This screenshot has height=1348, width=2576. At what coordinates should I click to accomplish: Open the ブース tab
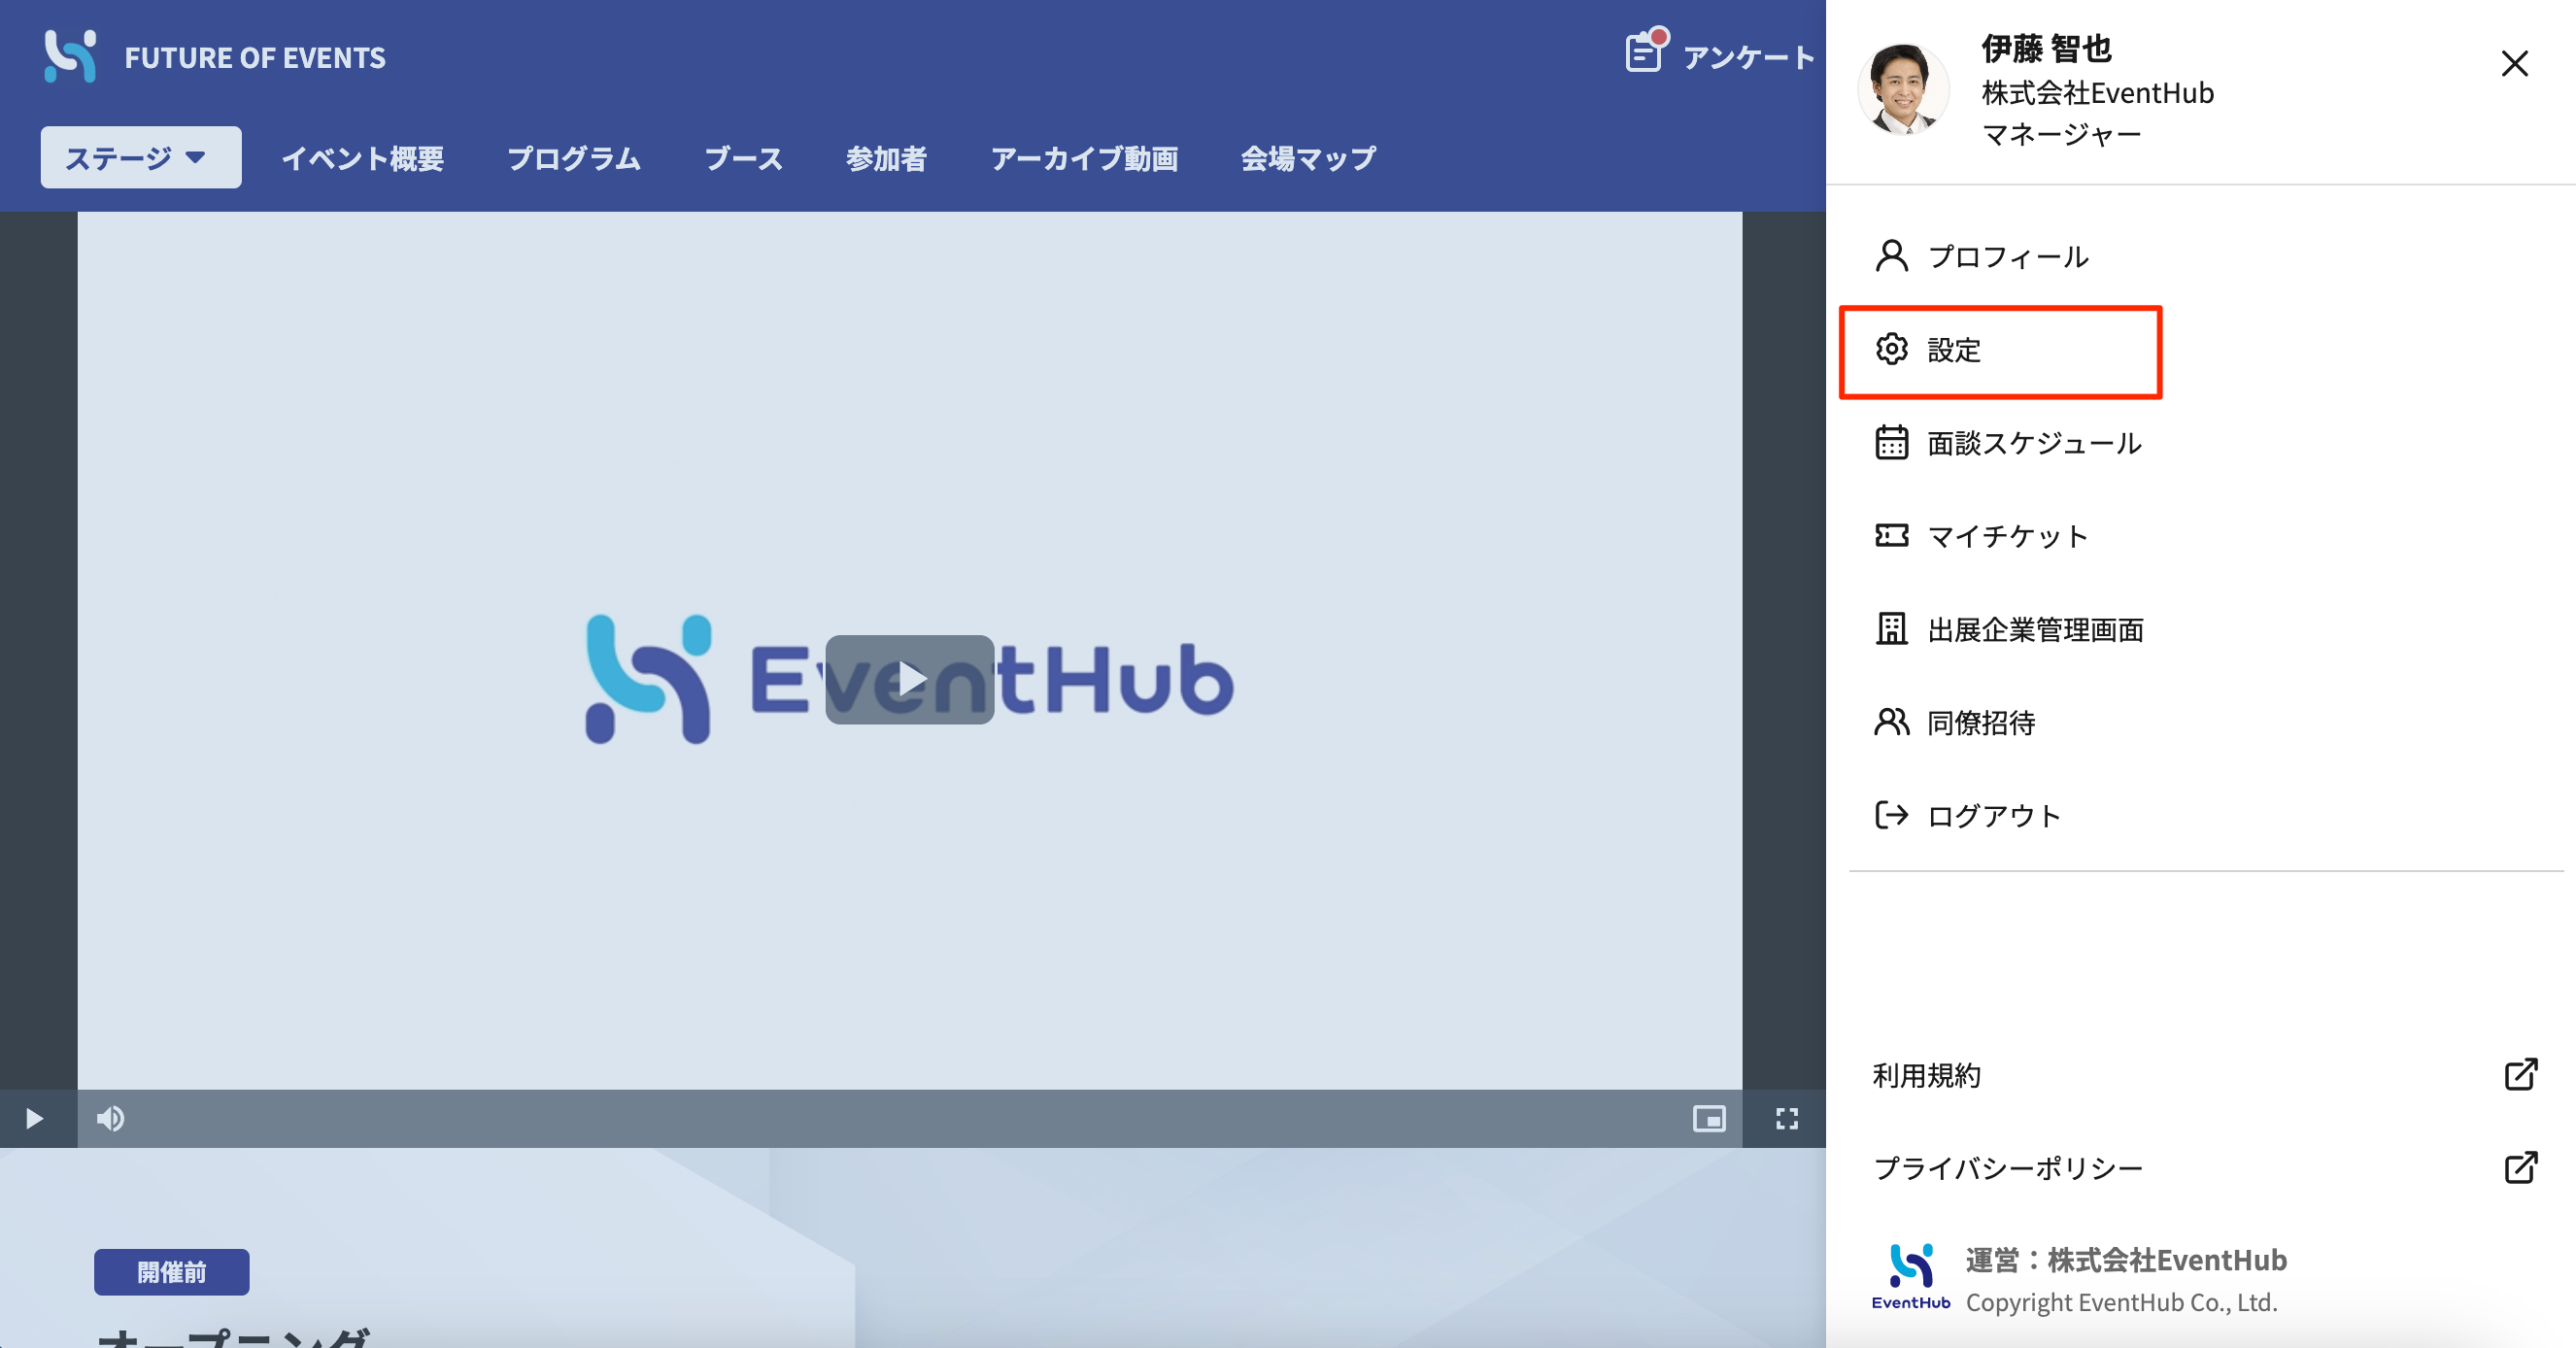(x=743, y=158)
